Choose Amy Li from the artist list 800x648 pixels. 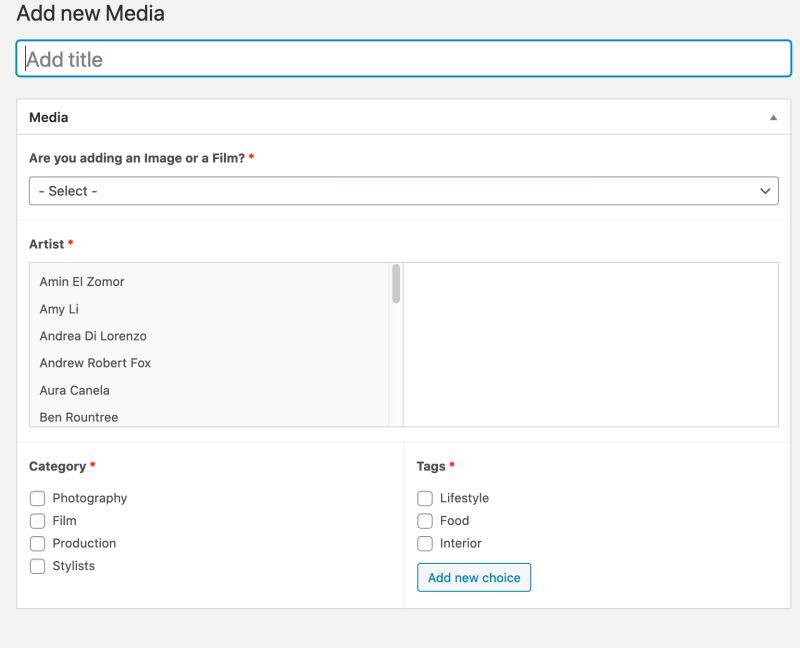(x=59, y=309)
